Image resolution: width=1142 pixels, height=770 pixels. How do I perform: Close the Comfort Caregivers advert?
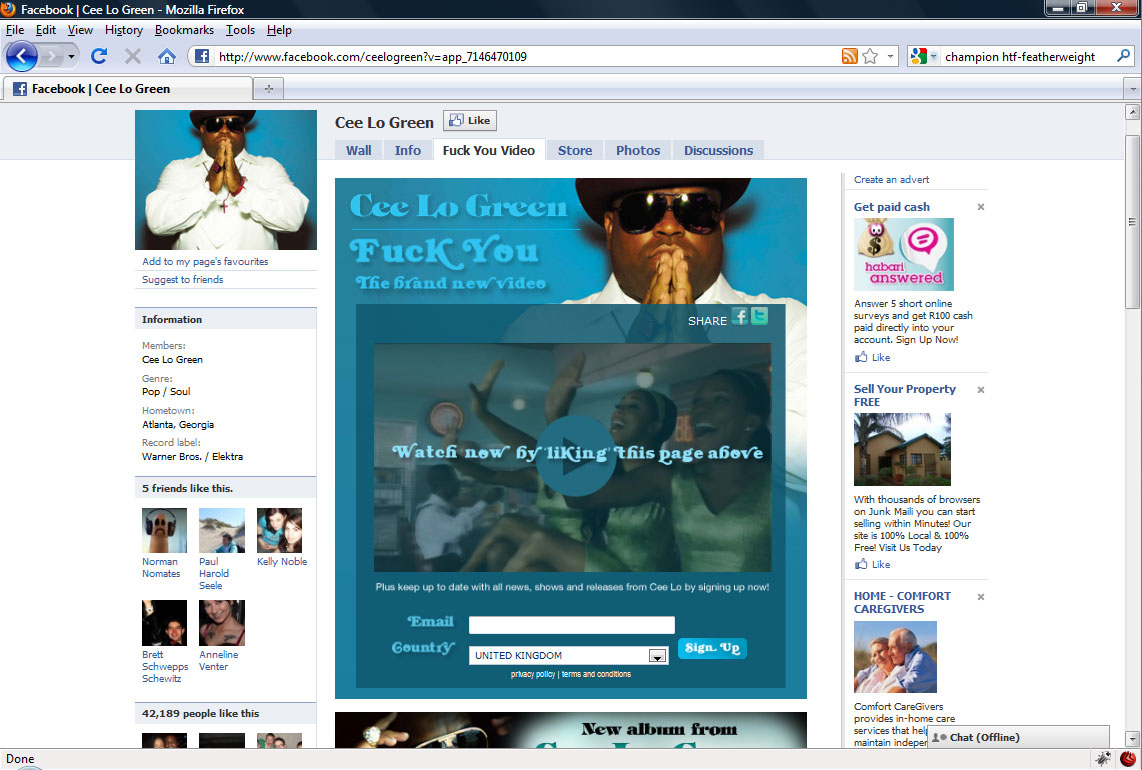click(980, 597)
